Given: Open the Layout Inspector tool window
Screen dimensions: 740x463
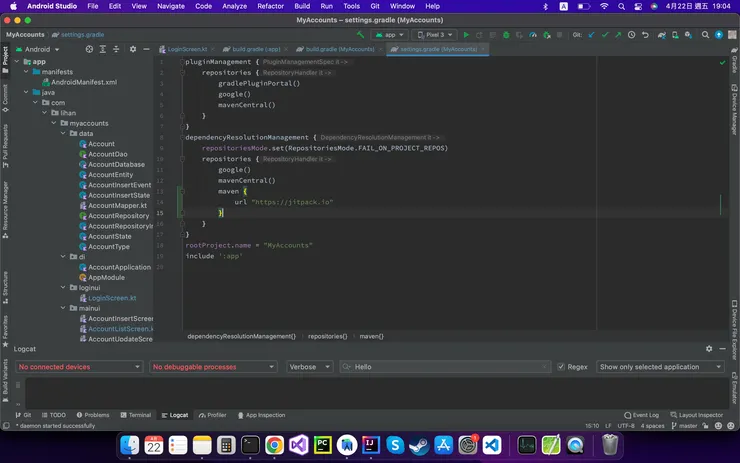Looking at the screenshot, I should (x=695, y=415).
